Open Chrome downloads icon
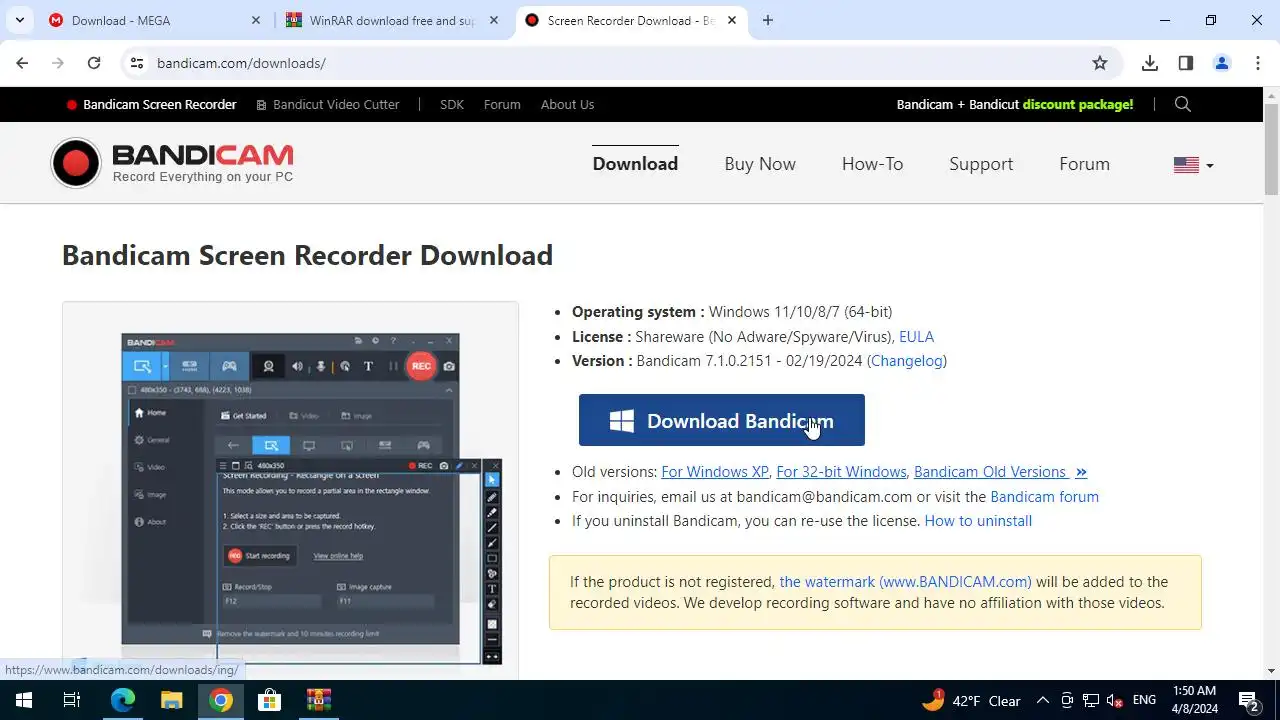This screenshot has height=720, width=1280. tap(1150, 63)
